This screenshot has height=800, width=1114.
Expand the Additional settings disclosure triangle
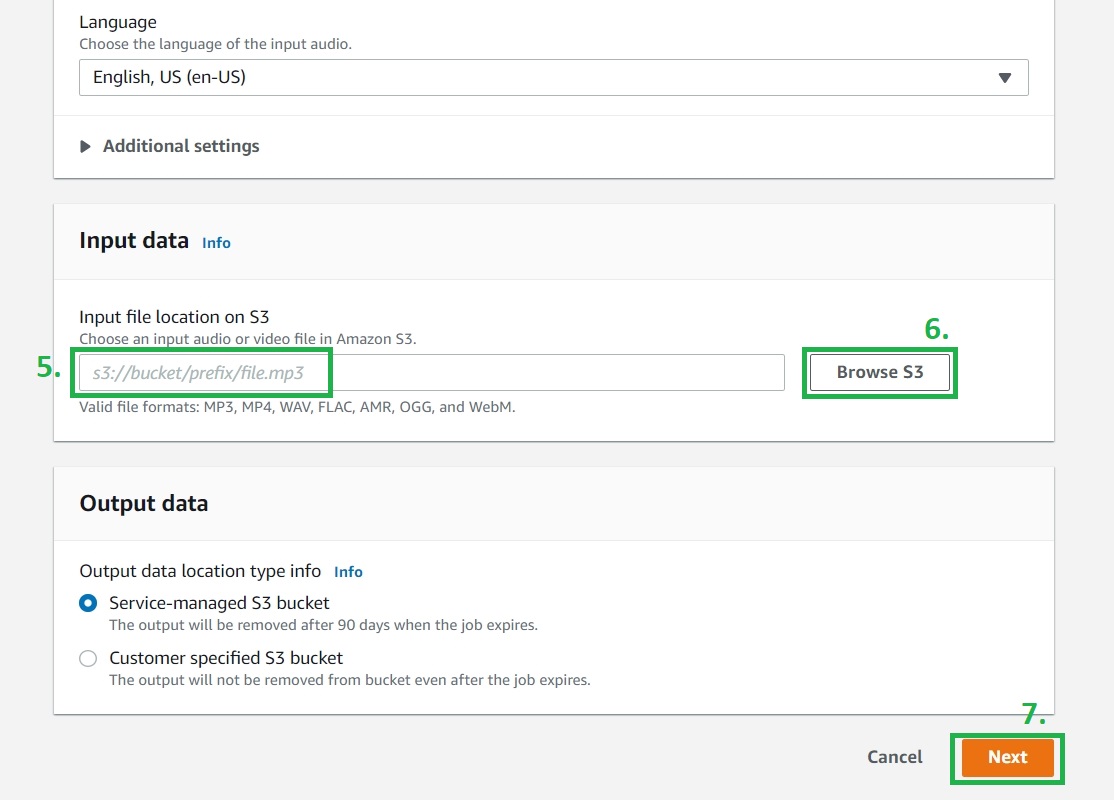coord(85,146)
